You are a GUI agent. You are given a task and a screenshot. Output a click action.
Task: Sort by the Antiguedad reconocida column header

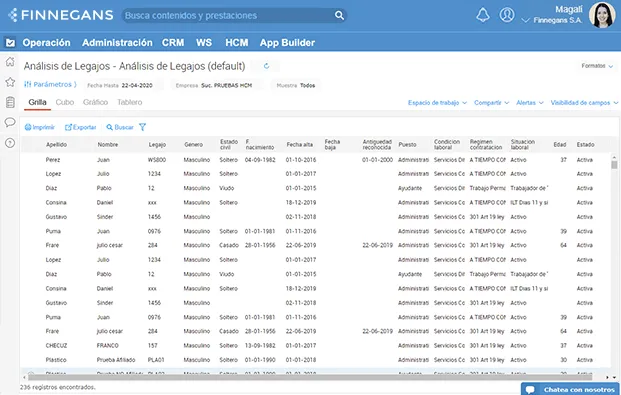click(377, 145)
